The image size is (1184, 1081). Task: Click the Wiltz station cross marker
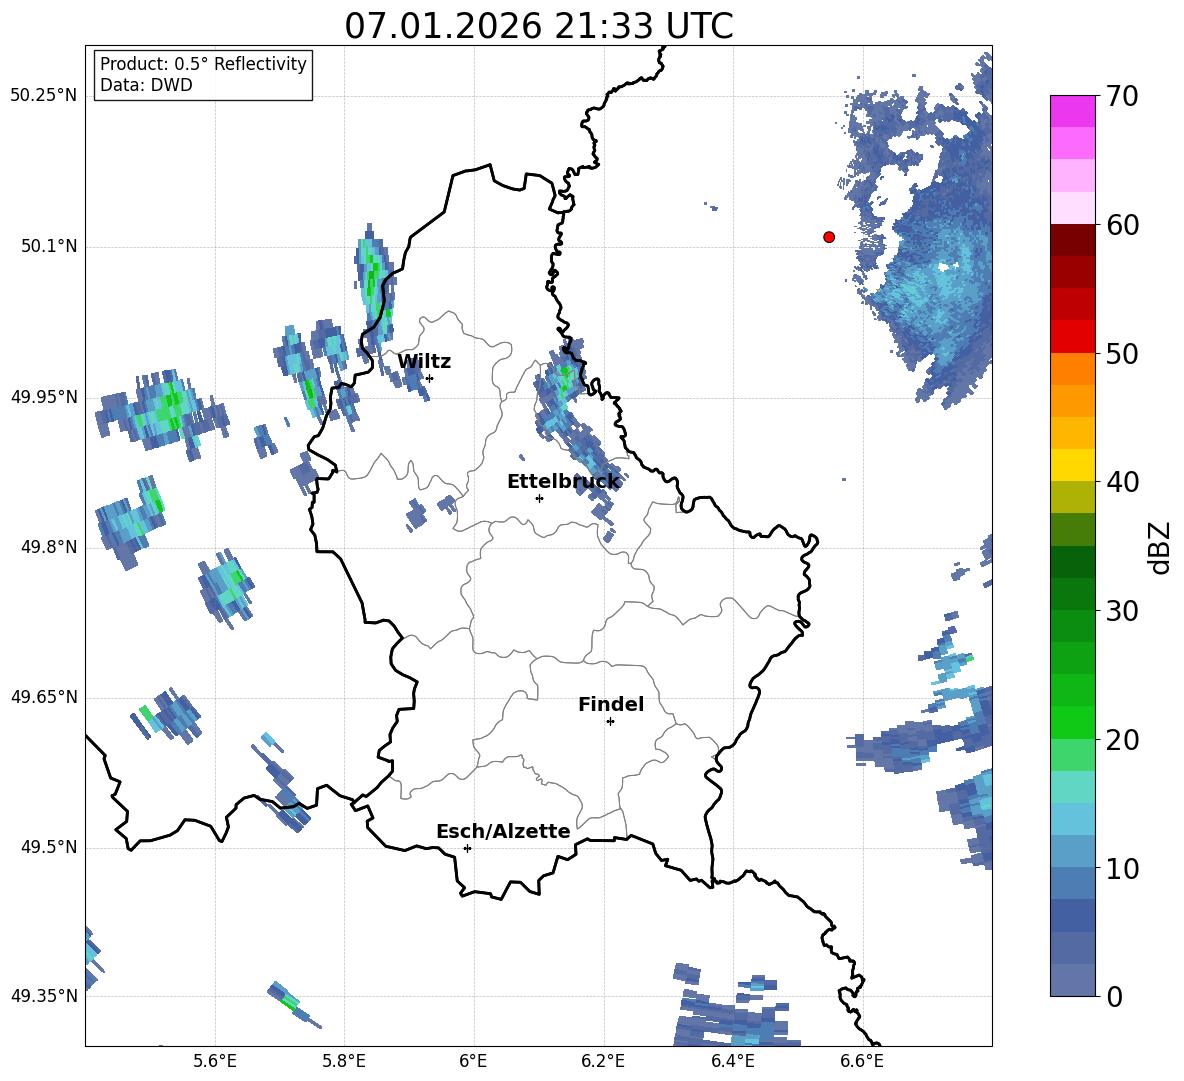(x=430, y=378)
